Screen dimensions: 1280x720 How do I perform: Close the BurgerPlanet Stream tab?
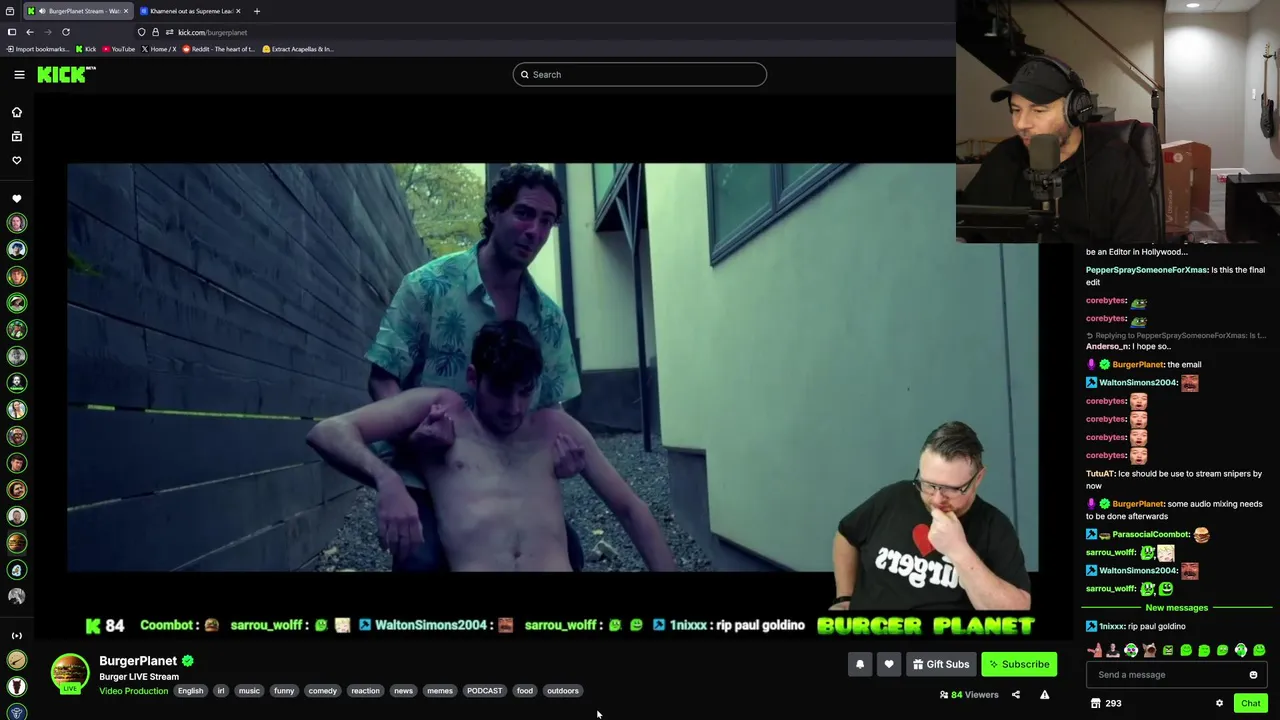(126, 11)
